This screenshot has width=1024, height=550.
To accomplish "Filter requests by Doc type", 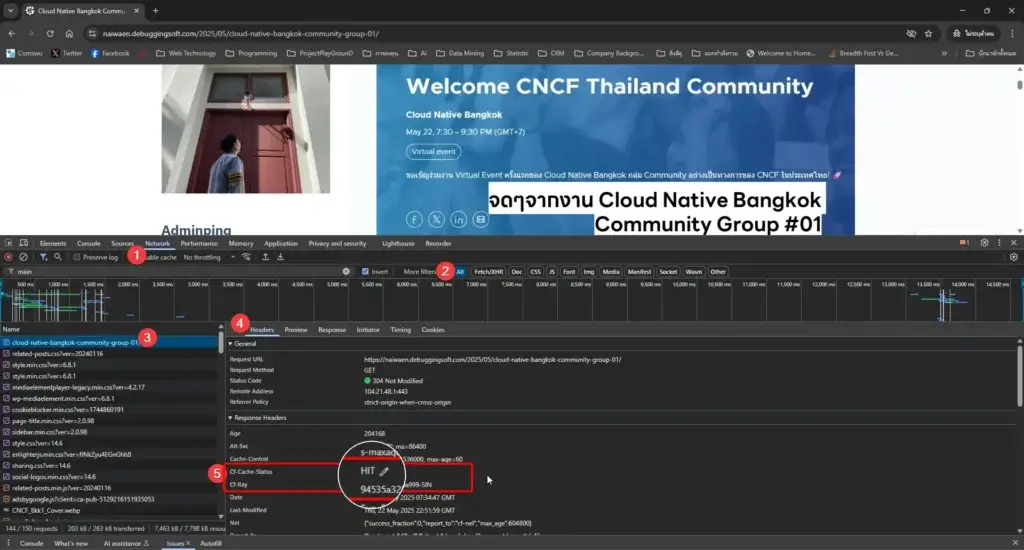I will (x=517, y=272).
